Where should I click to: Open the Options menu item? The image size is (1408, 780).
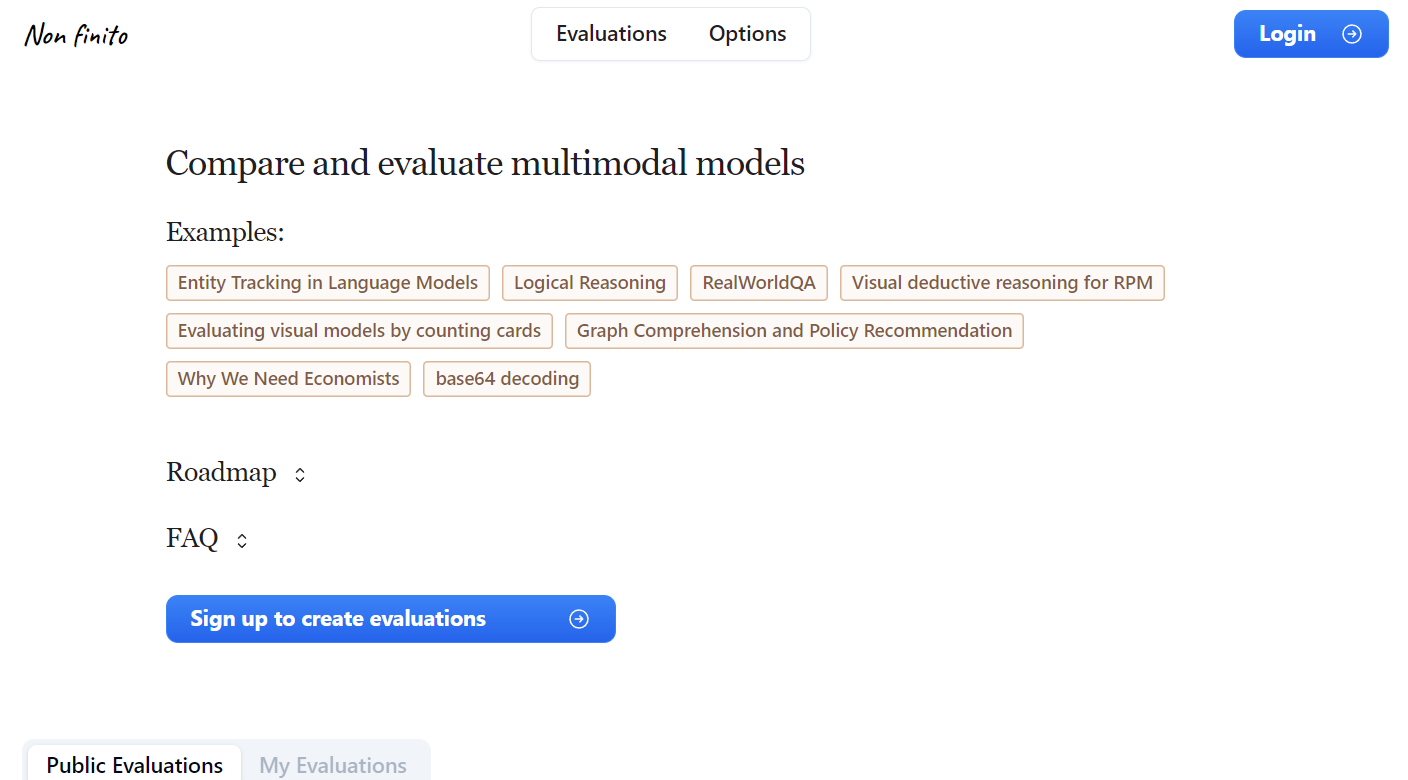[747, 33]
